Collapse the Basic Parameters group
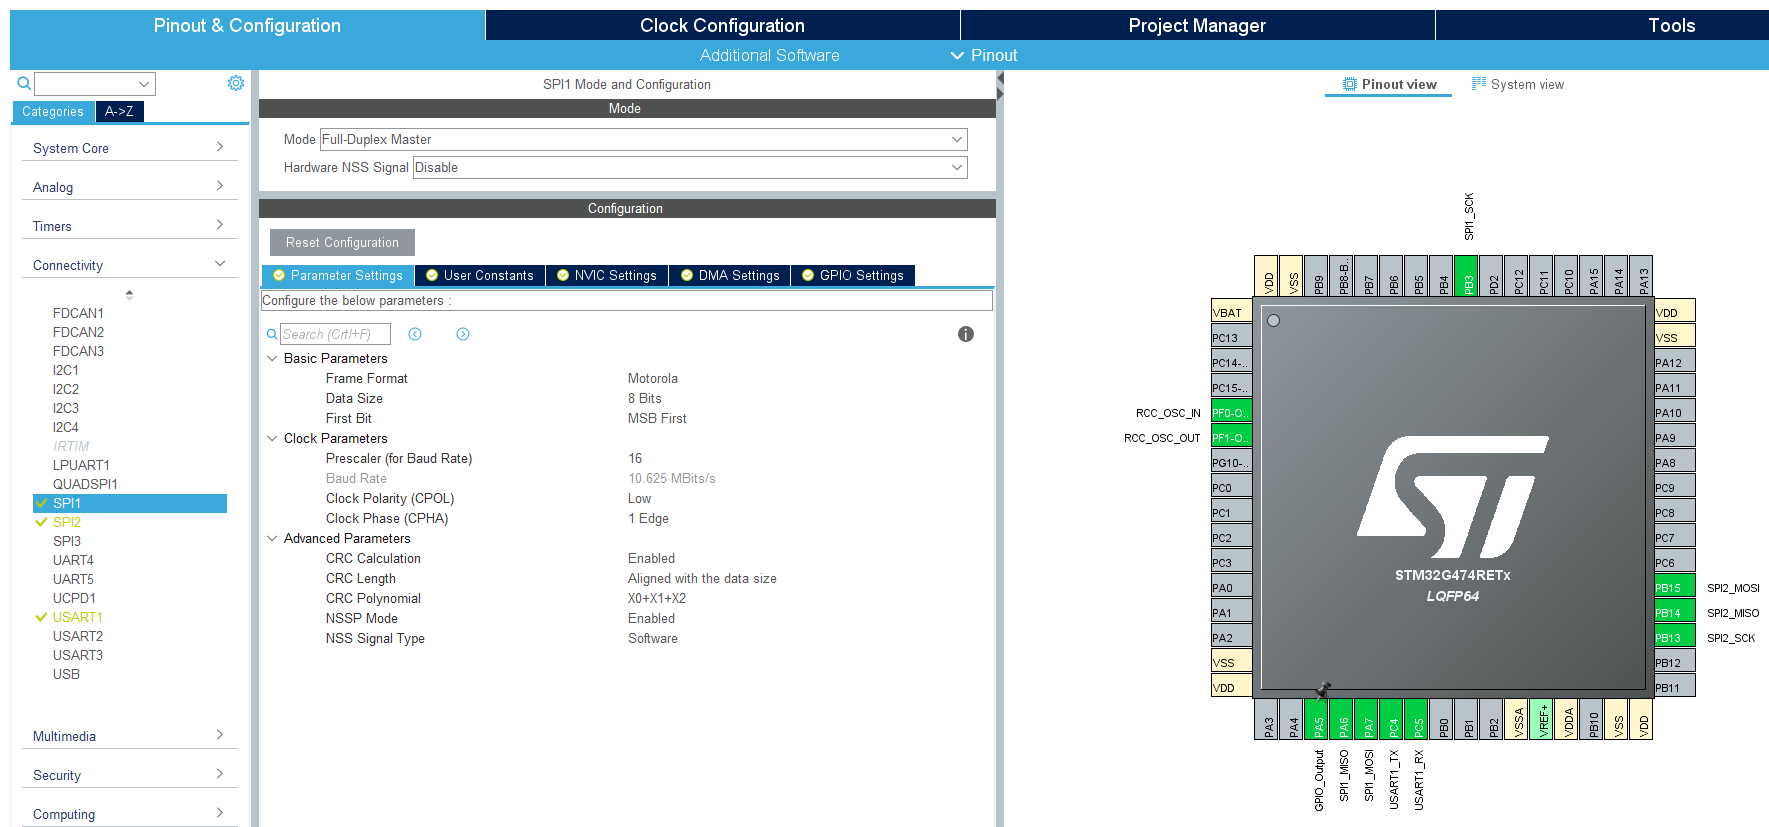 [272, 358]
